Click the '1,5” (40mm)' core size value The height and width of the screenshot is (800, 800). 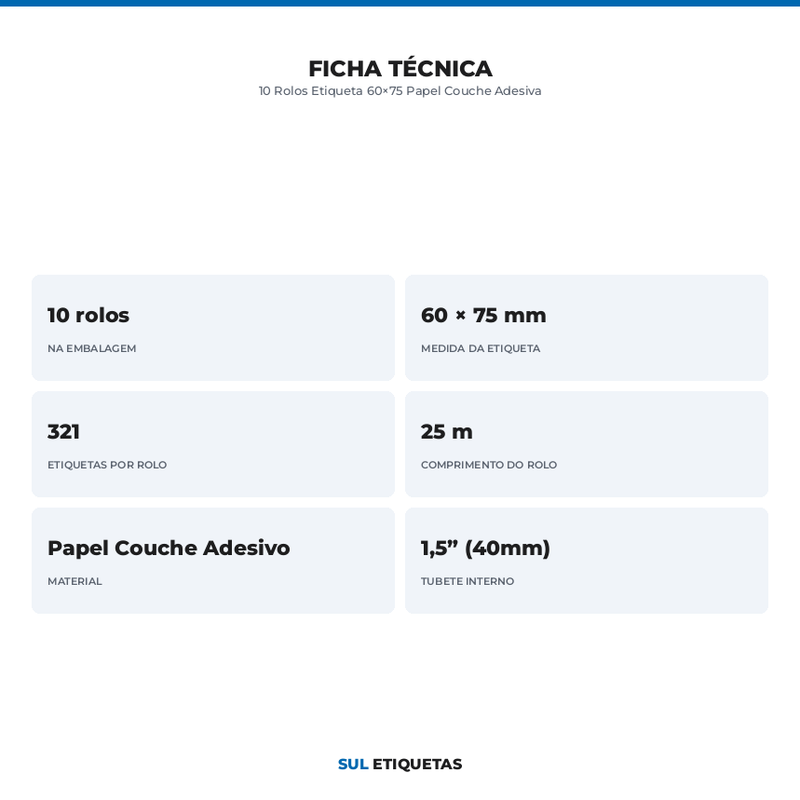point(486,548)
